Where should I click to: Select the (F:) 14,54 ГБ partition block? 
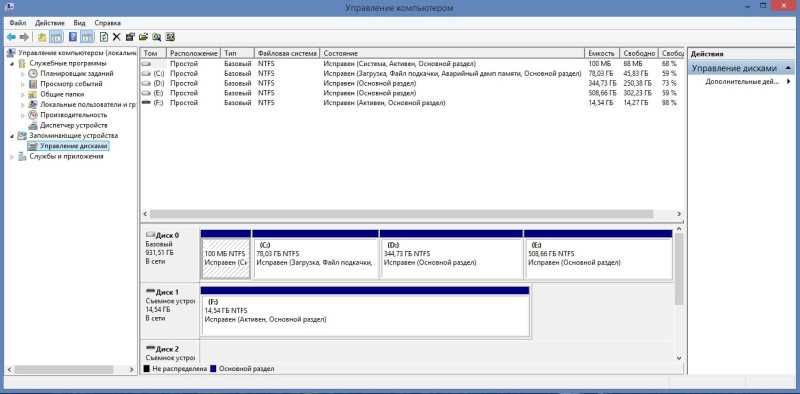[365, 311]
